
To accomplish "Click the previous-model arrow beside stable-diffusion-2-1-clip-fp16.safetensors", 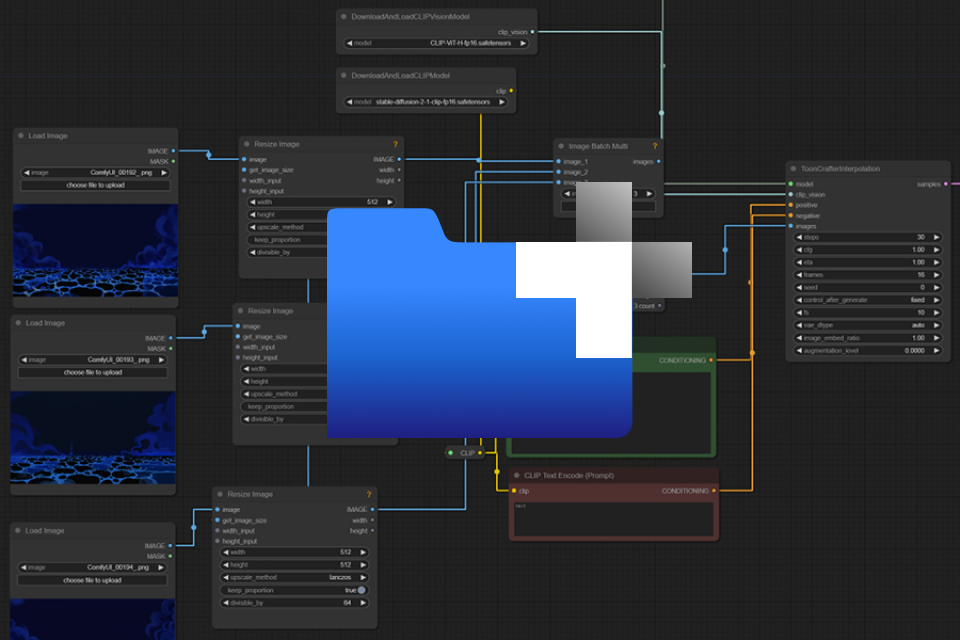I will (x=349, y=102).
